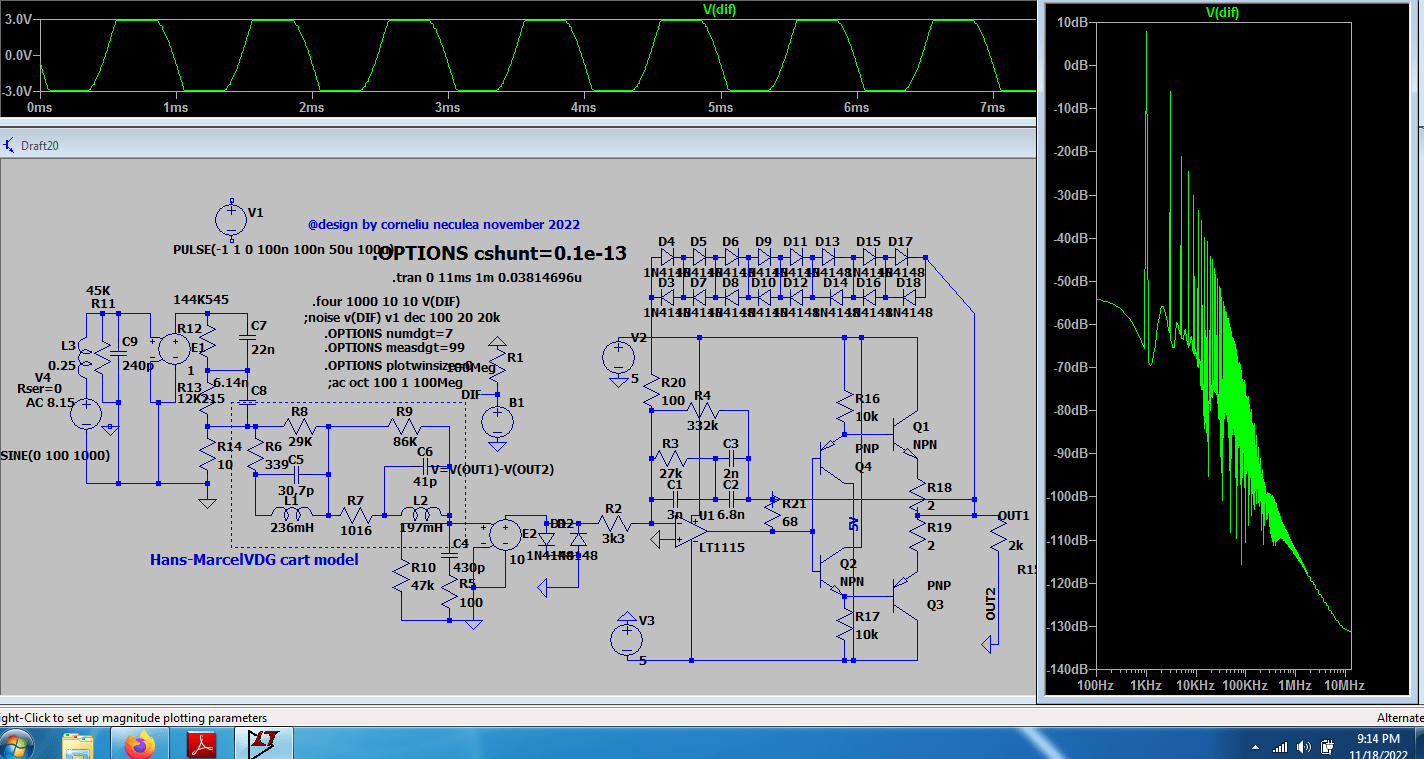Open the volume control tray icon

click(x=1303, y=747)
